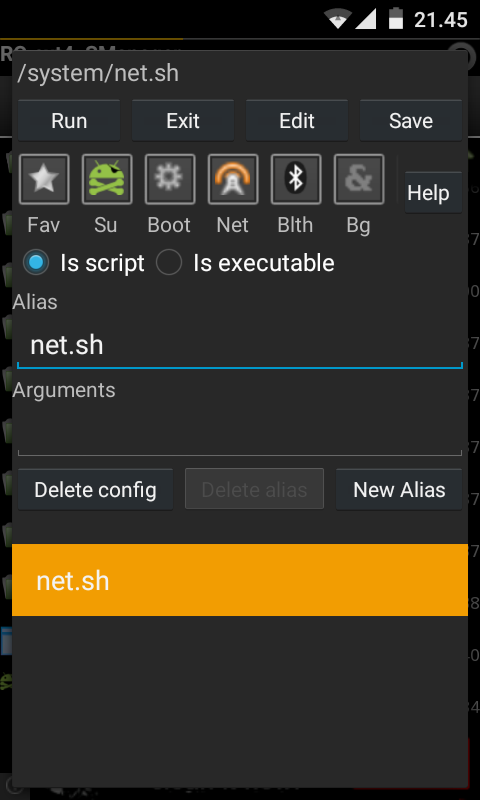Toggle the Bg ampersand icon
This screenshot has height=800, width=480.
coord(359,179)
